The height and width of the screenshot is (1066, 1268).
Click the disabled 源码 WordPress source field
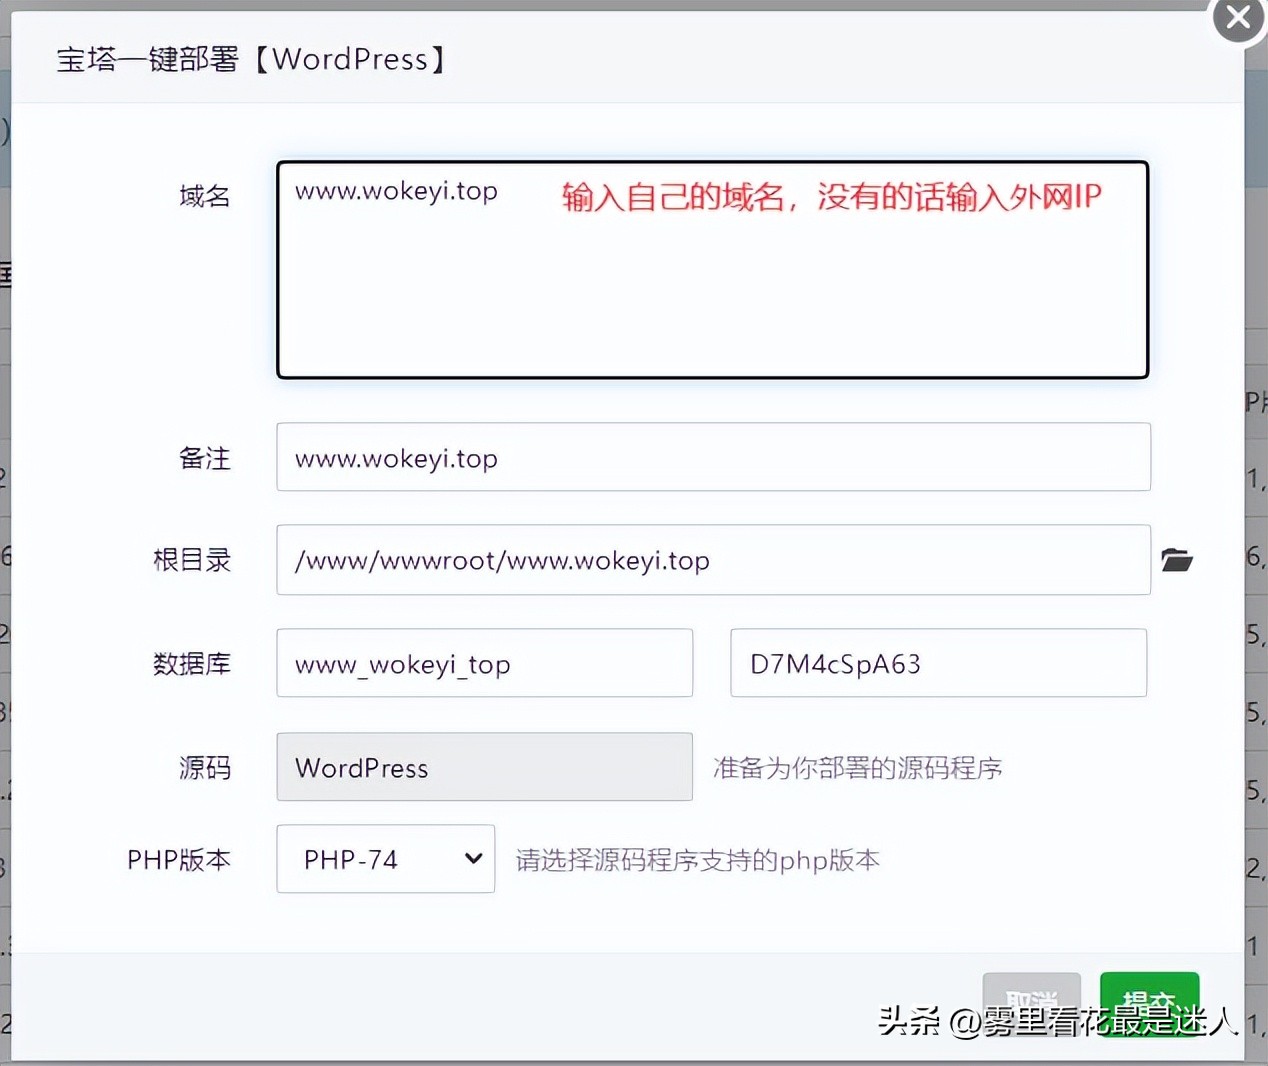484,767
